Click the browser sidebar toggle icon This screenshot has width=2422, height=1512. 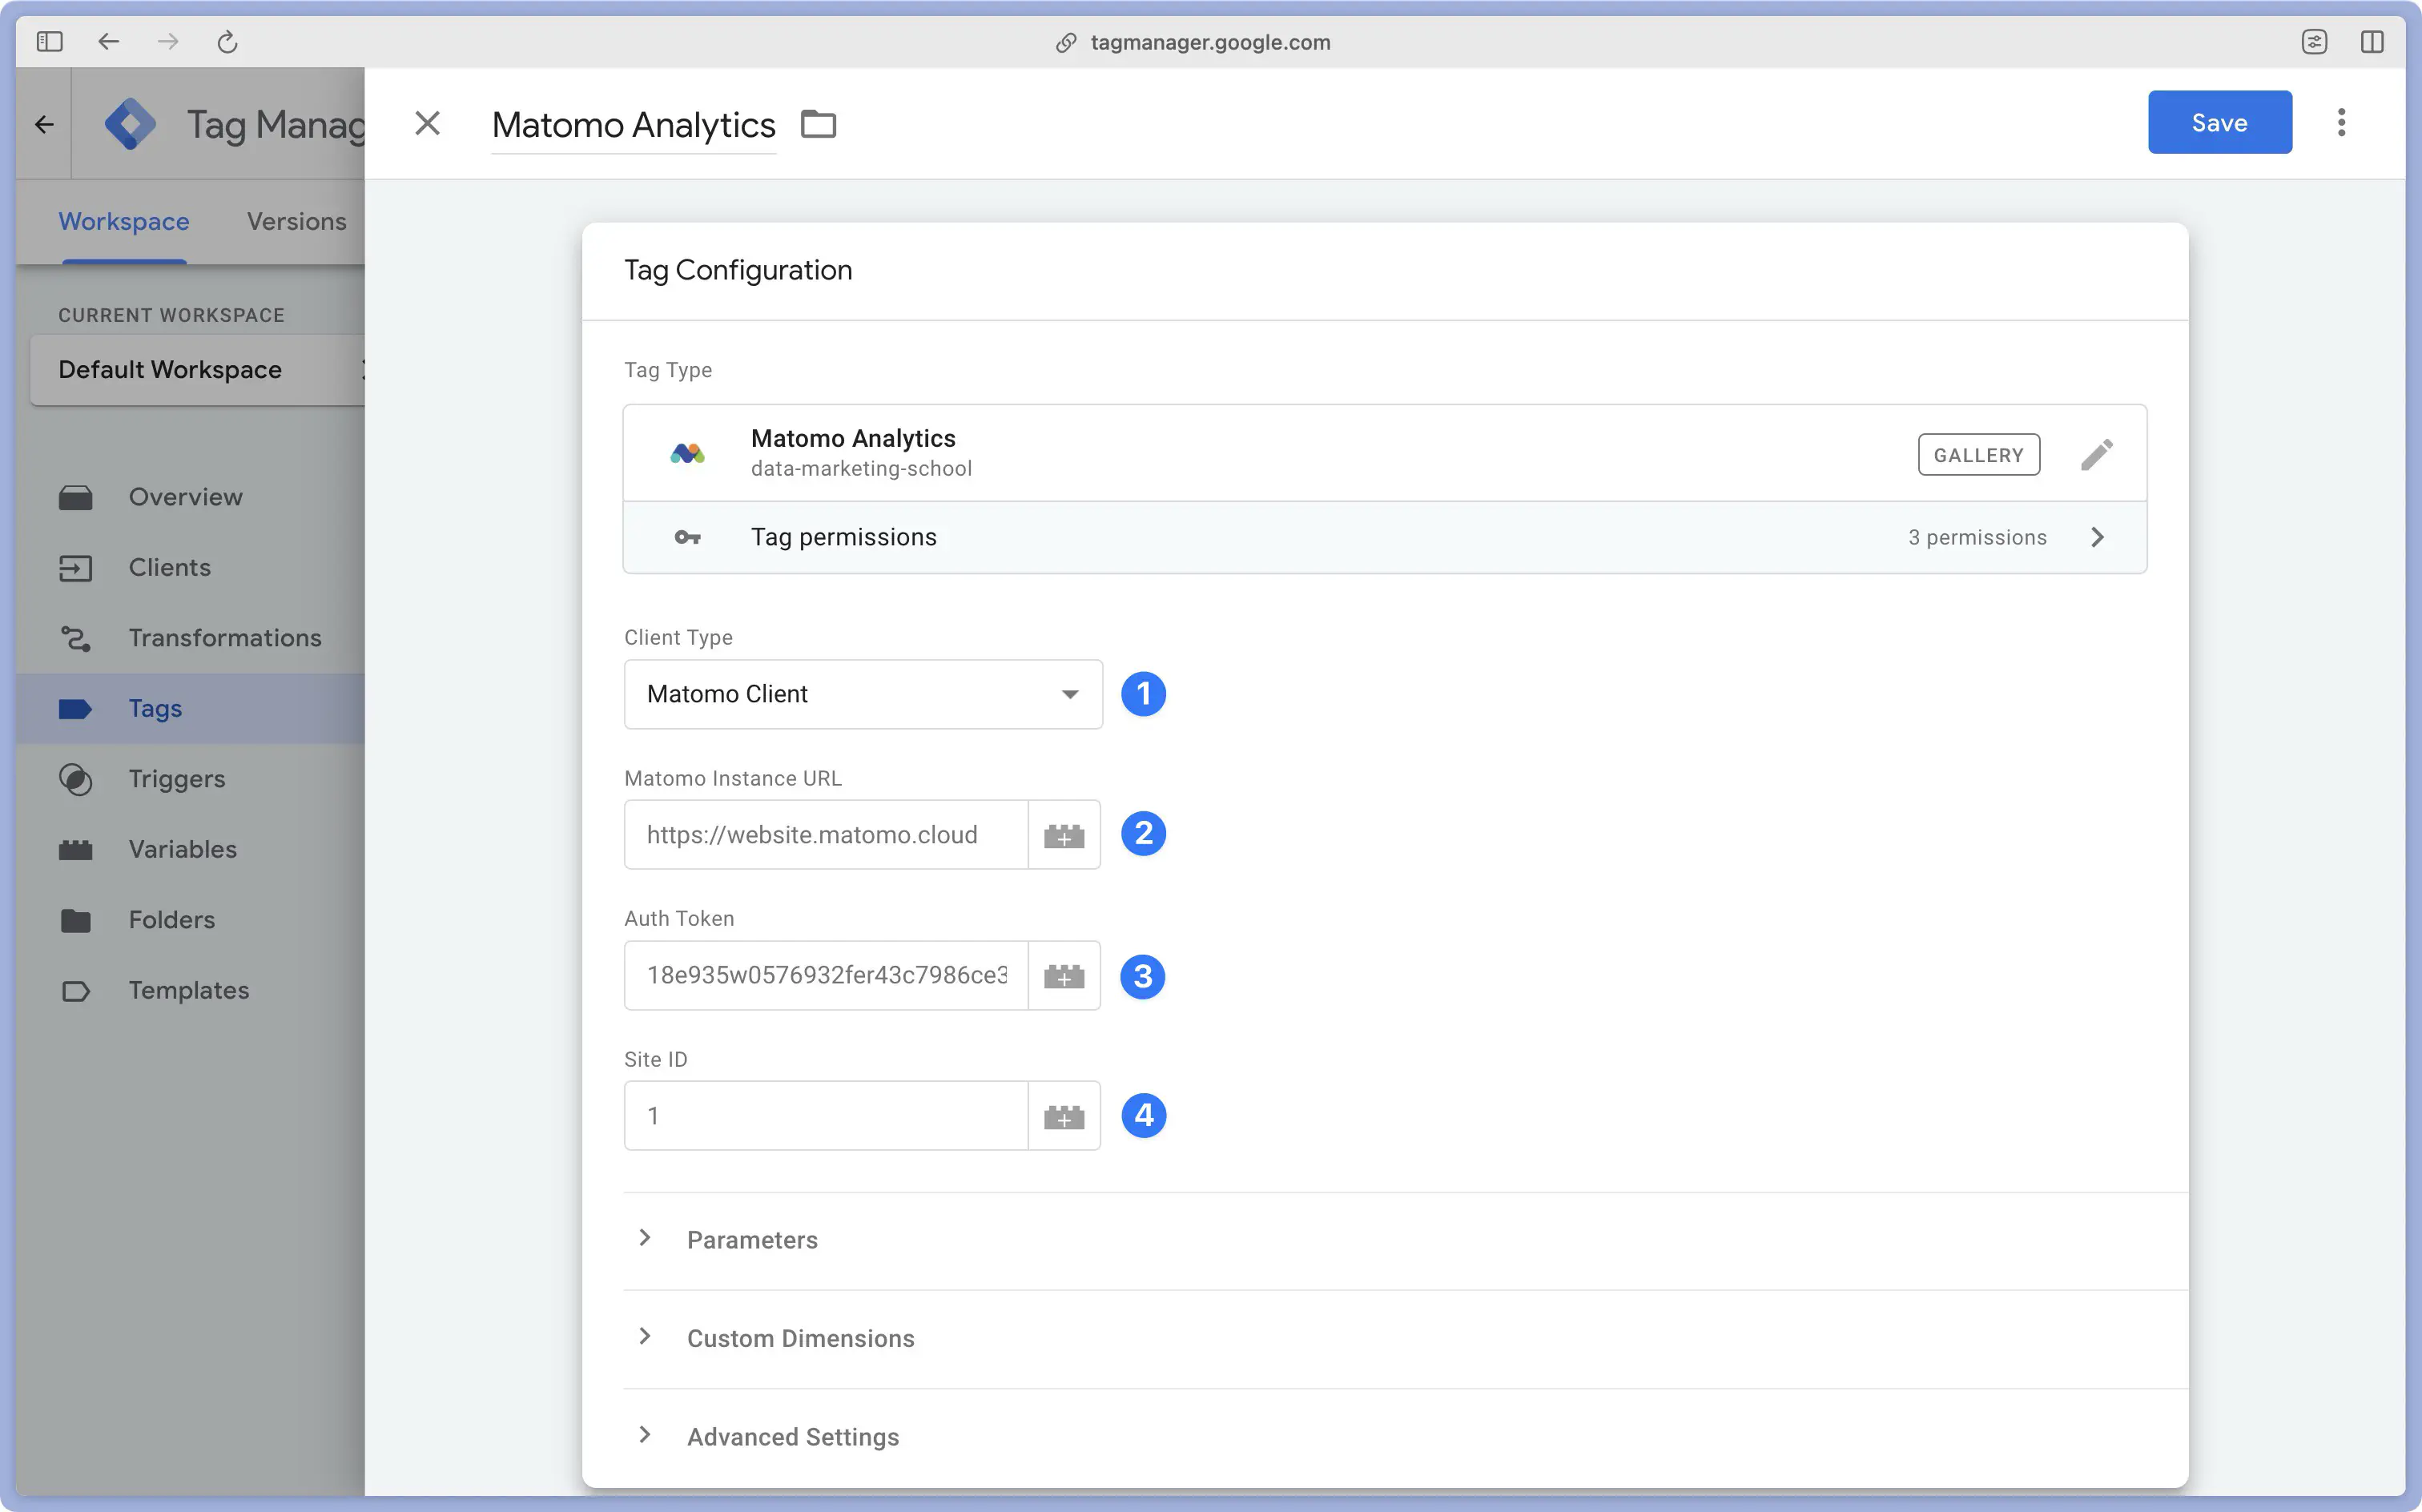49,42
